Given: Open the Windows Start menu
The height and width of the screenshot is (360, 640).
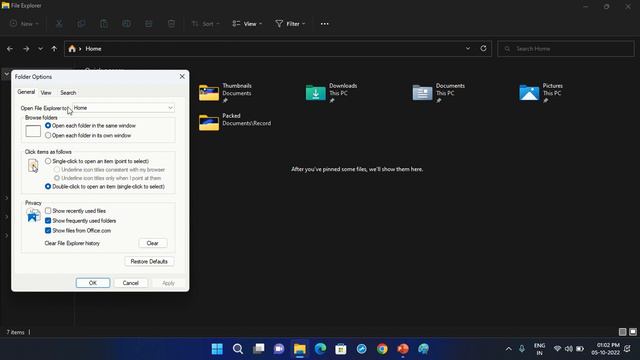Looking at the screenshot, I should coord(217,349).
